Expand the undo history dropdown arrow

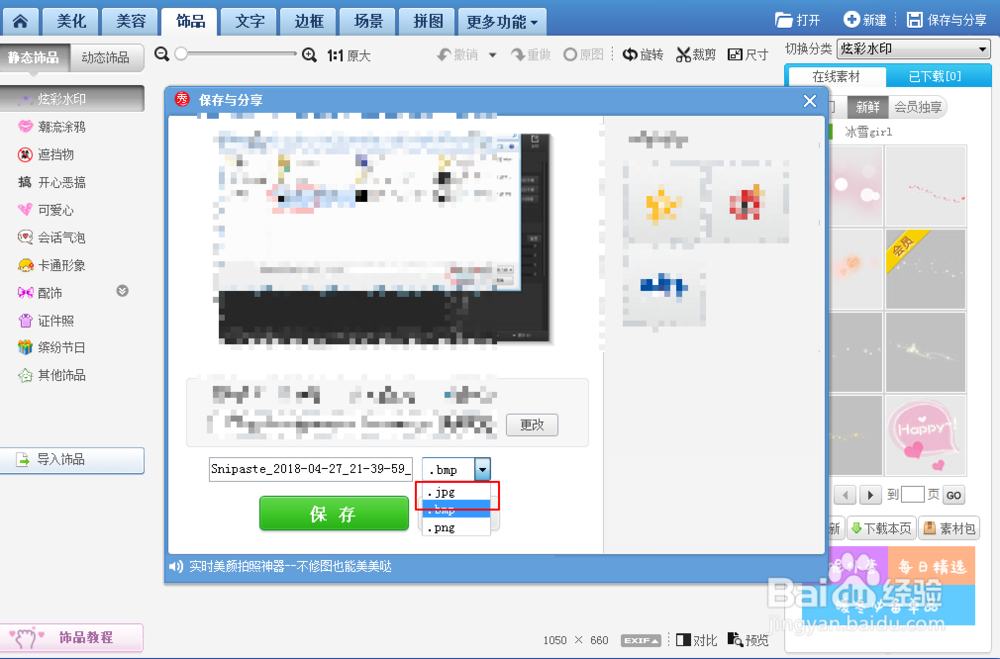click(492, 56)
